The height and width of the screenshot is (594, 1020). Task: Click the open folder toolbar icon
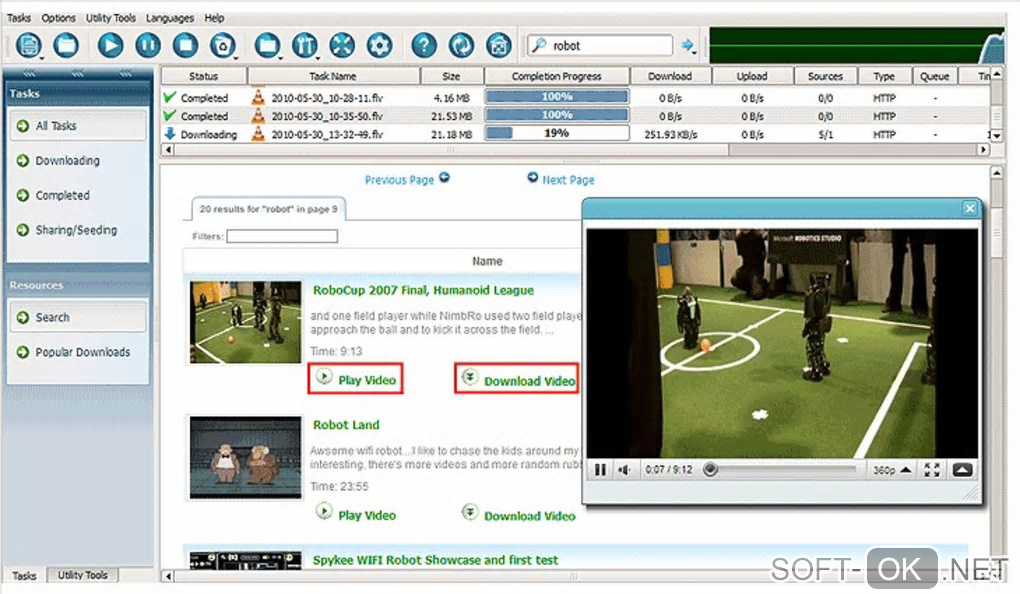66,45
